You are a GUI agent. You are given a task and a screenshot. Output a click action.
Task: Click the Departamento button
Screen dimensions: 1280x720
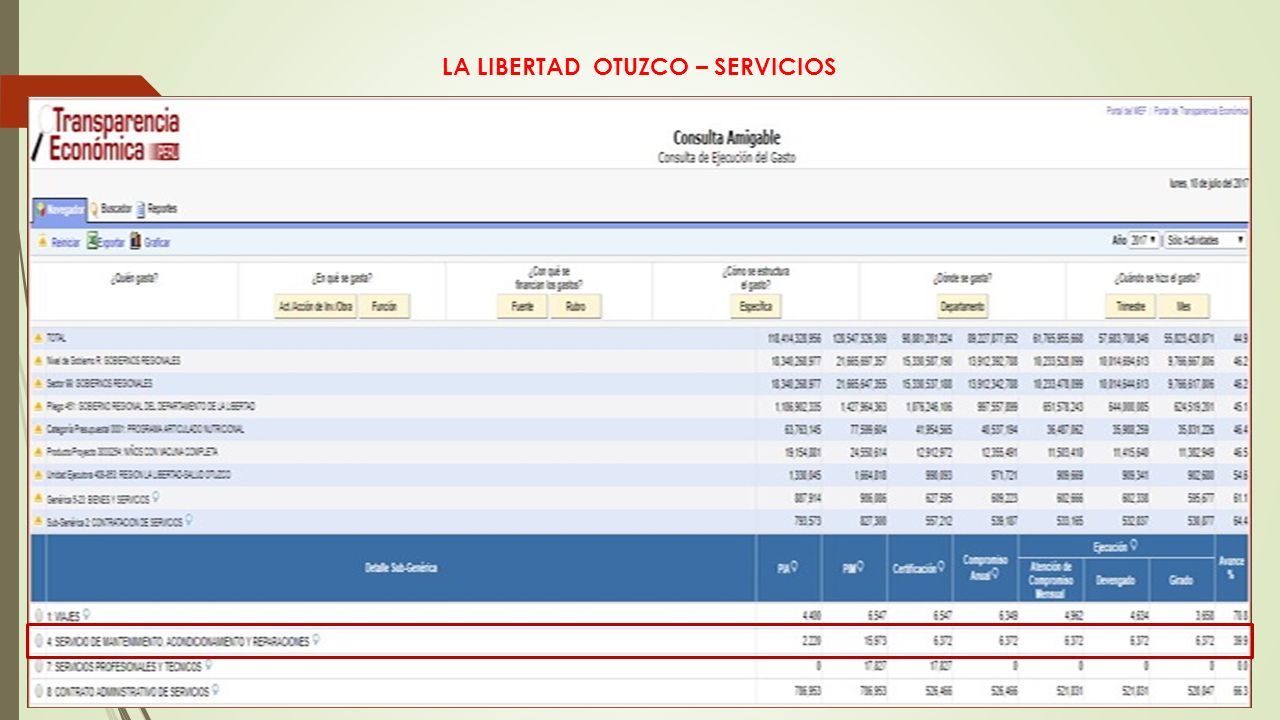[x=962, y=307]
